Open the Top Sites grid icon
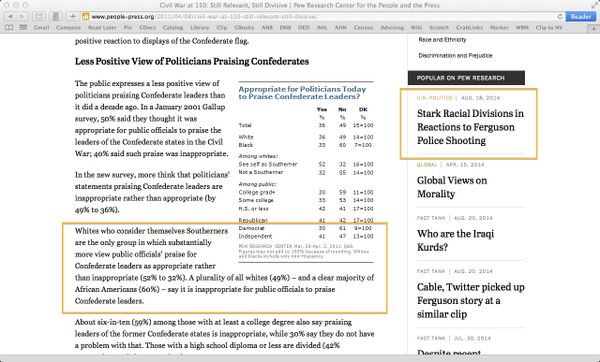Viewport: 600px width, 362px height. [23, 28]
